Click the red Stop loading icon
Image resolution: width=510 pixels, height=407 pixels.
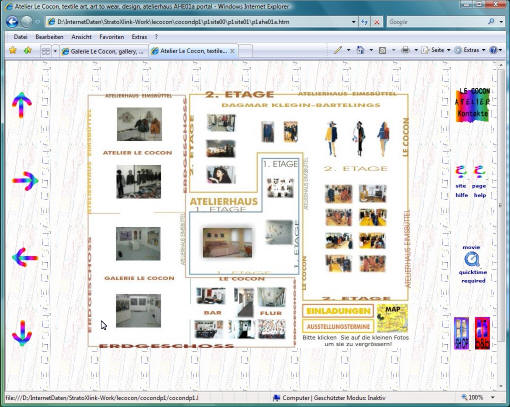(377, 22)
